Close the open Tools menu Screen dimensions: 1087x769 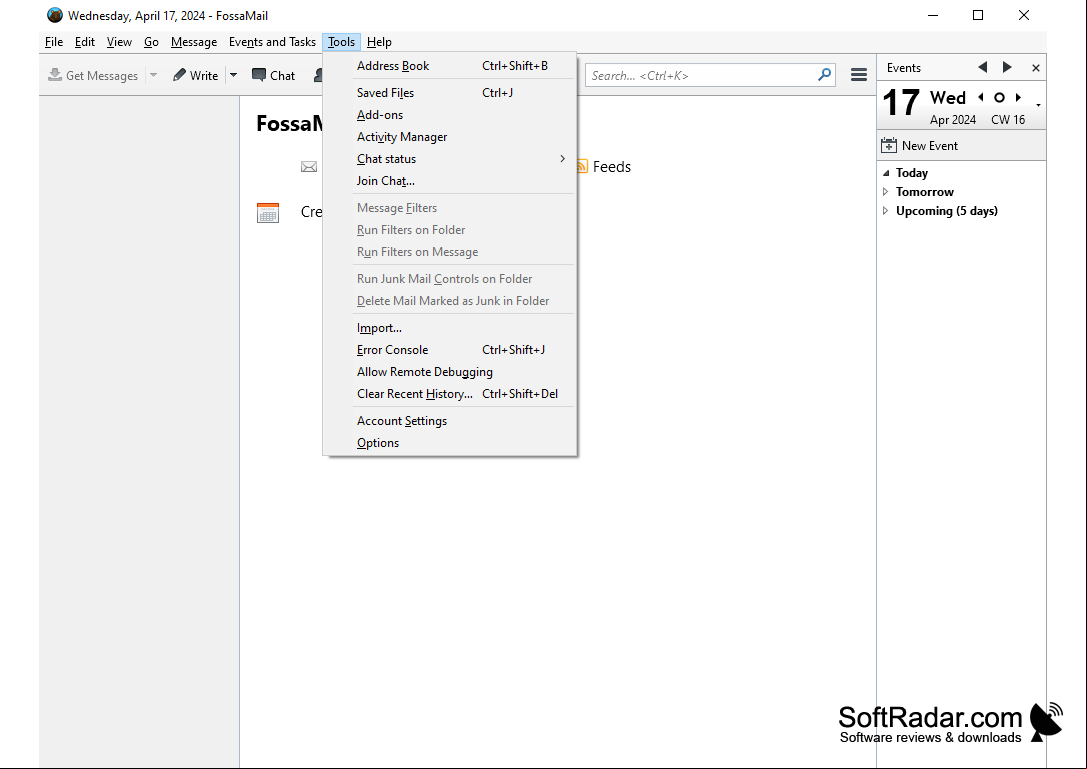coord(341,42)
